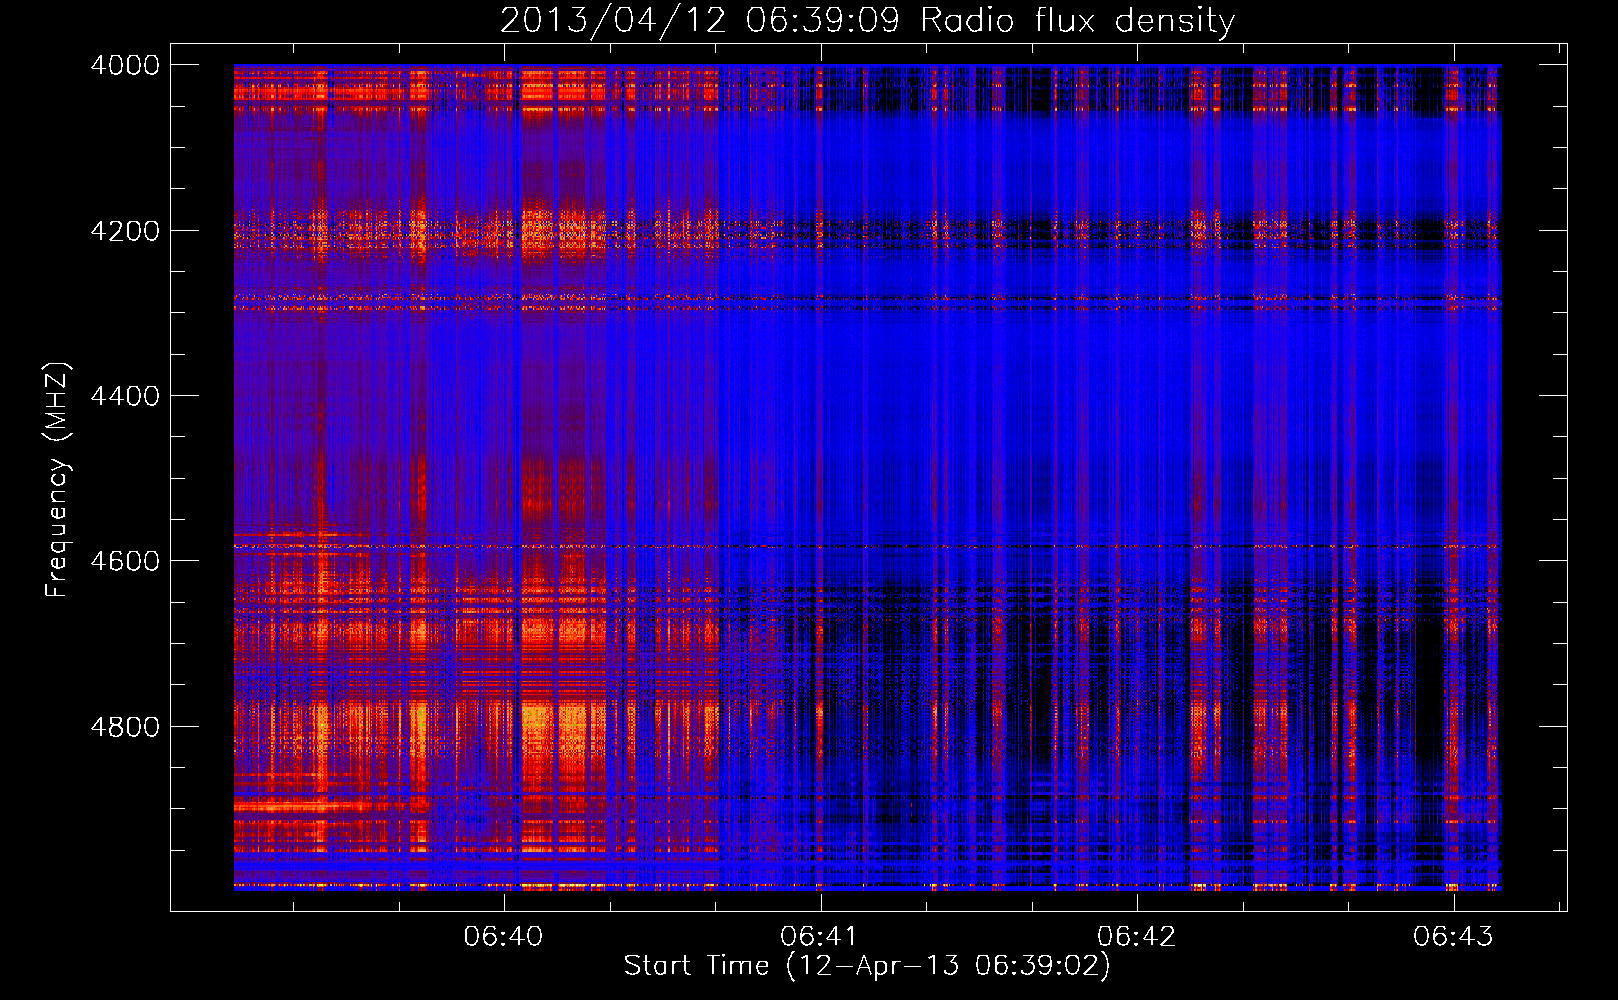
Task: Click the 4600 frequency tick label
Action: click(x=125, y=561)
